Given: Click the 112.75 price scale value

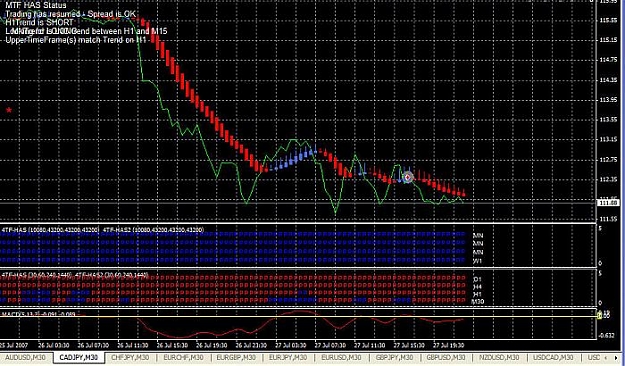Looking at the screenshot, I should (608, 159).
